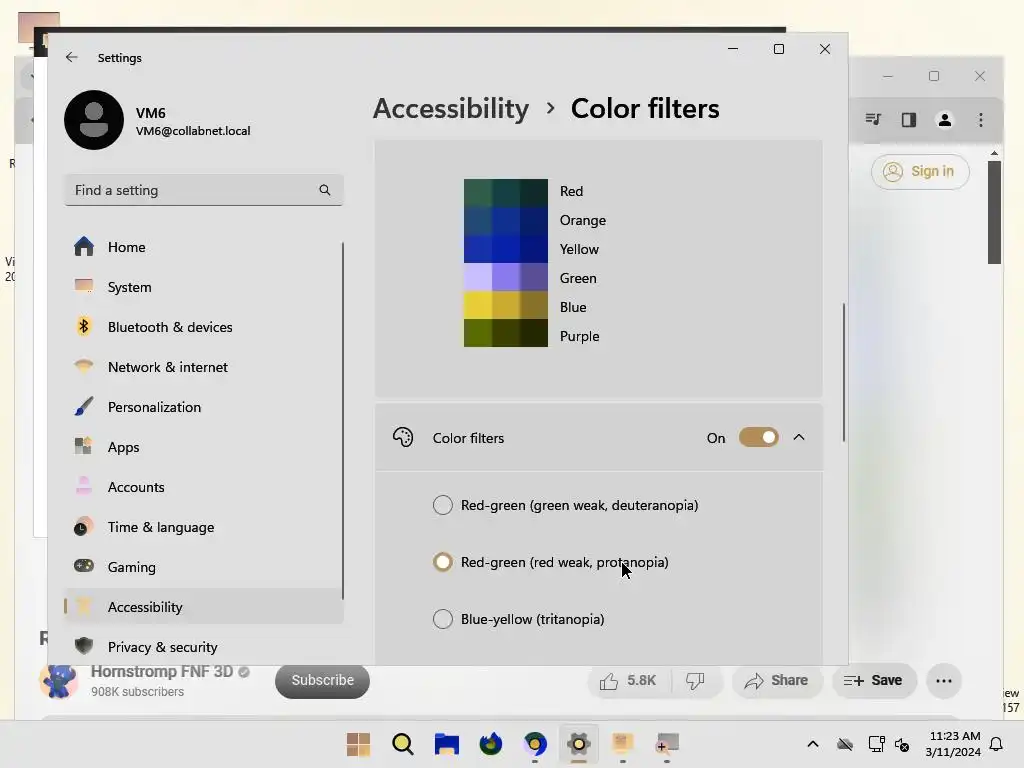This screenshot has width=1024, height=768.
Task: Open Network & internet settings
Action: tap(204, 367)
